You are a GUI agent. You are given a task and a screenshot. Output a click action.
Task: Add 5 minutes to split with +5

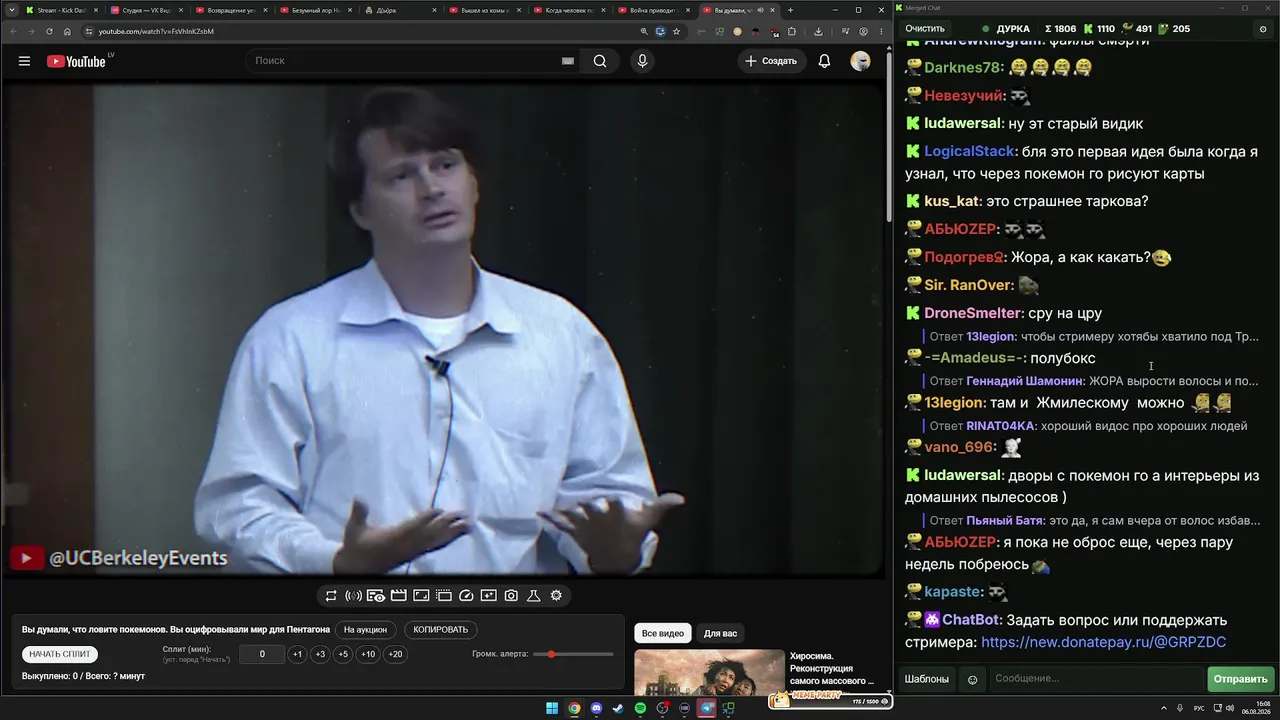pyautogui.click(x=343, y=654)
